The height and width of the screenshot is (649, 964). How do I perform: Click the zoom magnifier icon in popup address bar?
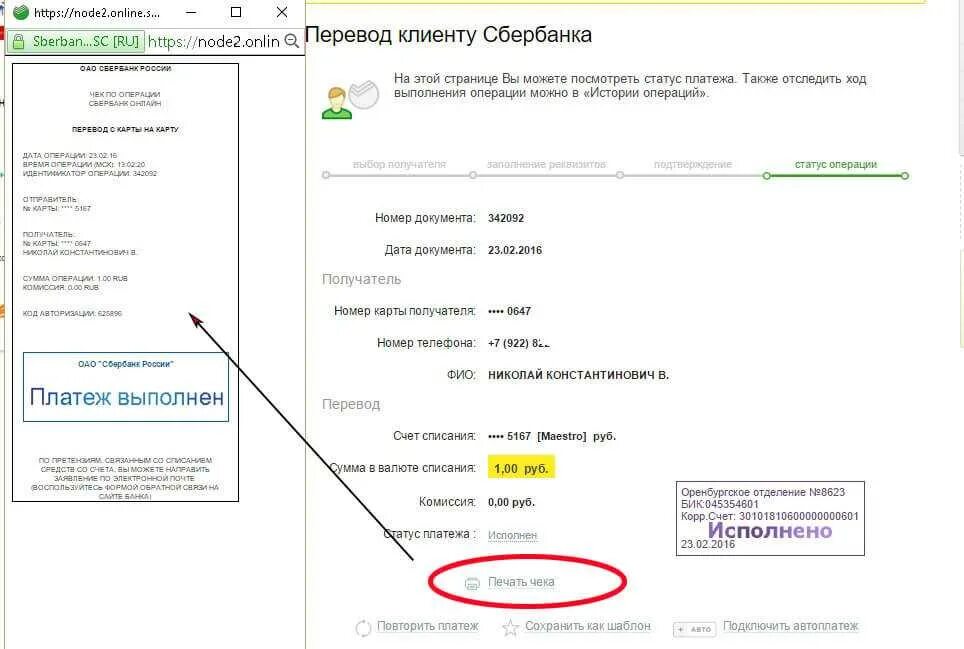[x=291, y=41]
